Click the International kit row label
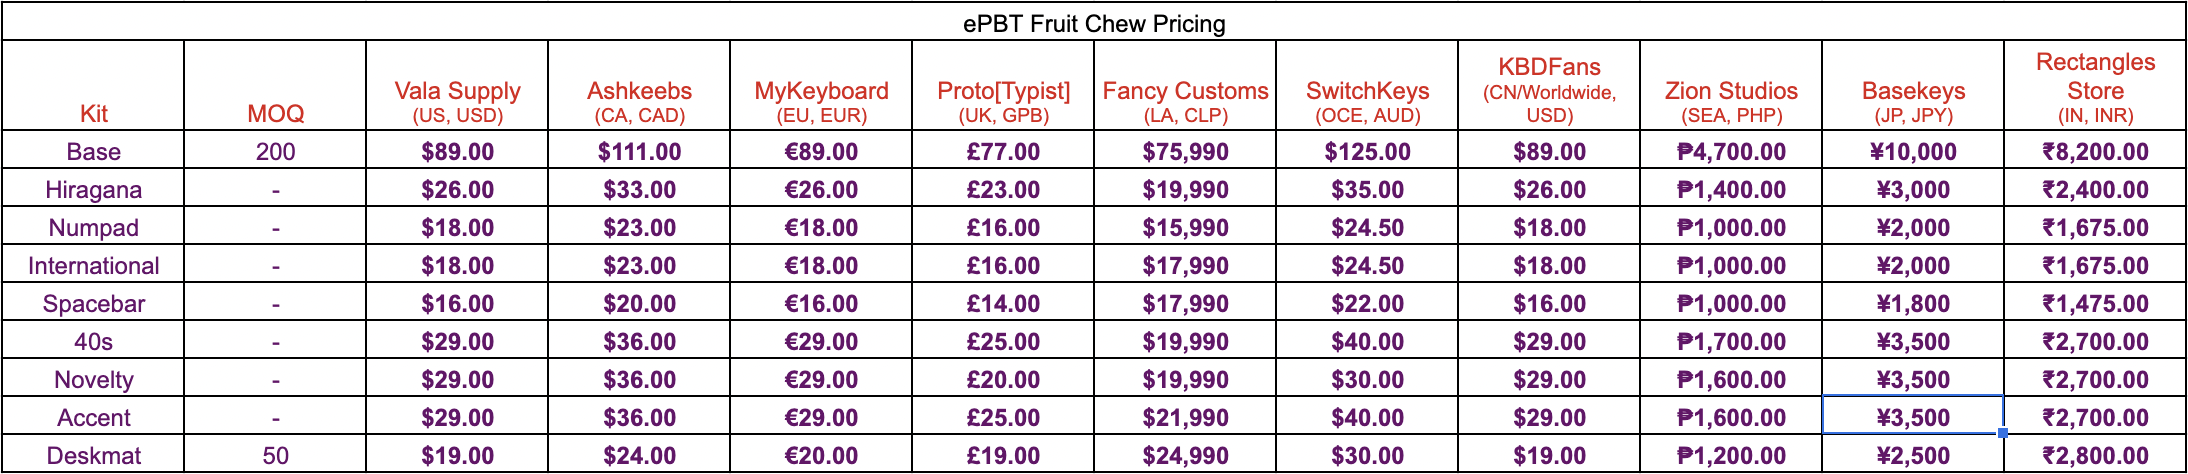Screen dimensions: 2188x474 pyautogui.click(x=93, y=265)
